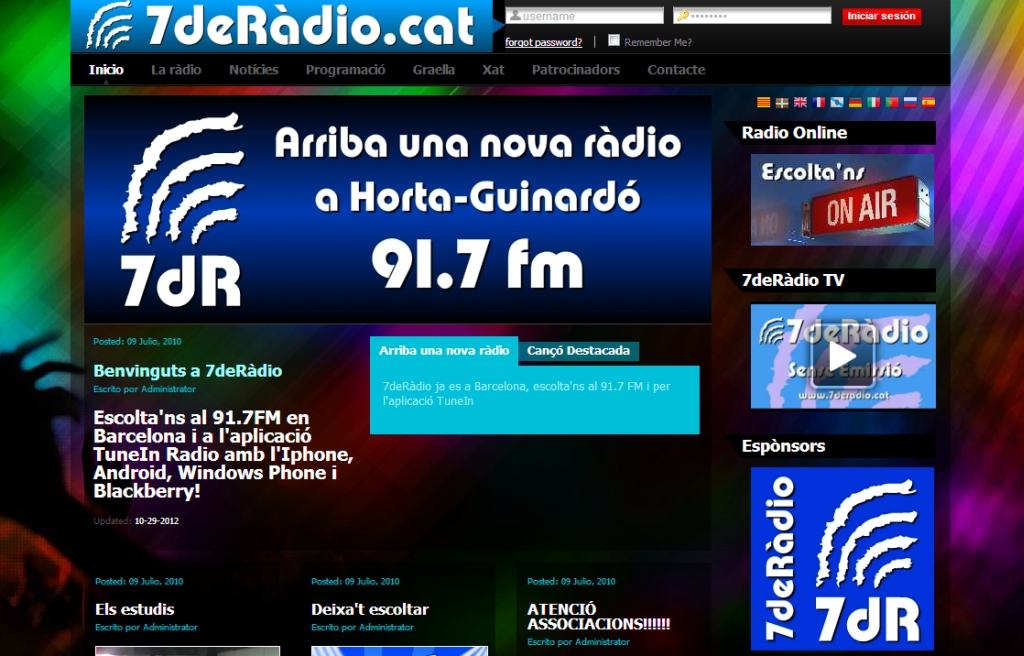Image resolution: width=1024 pixels, height=656 pixels.
Task: Open the Programació menu item
Action: [x=345, y=70]
